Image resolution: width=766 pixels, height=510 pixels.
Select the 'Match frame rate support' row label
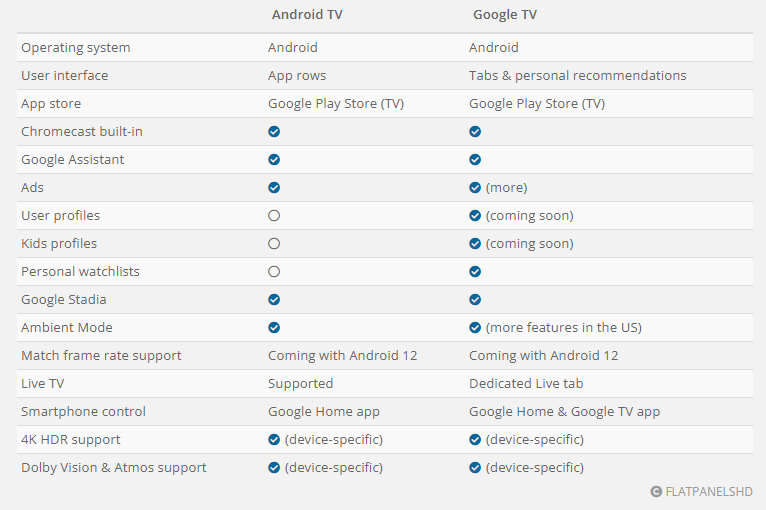click(x=101, y=356)
